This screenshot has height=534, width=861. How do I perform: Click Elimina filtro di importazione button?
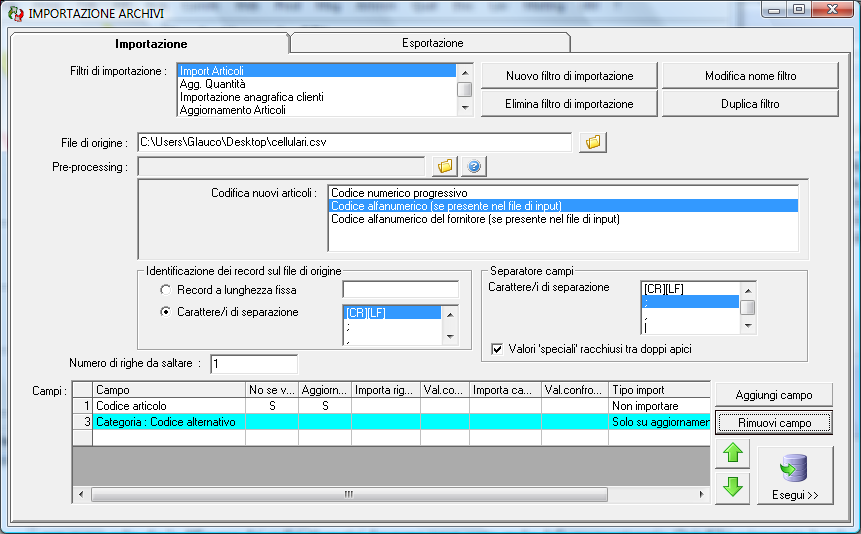tap(569, 104)
